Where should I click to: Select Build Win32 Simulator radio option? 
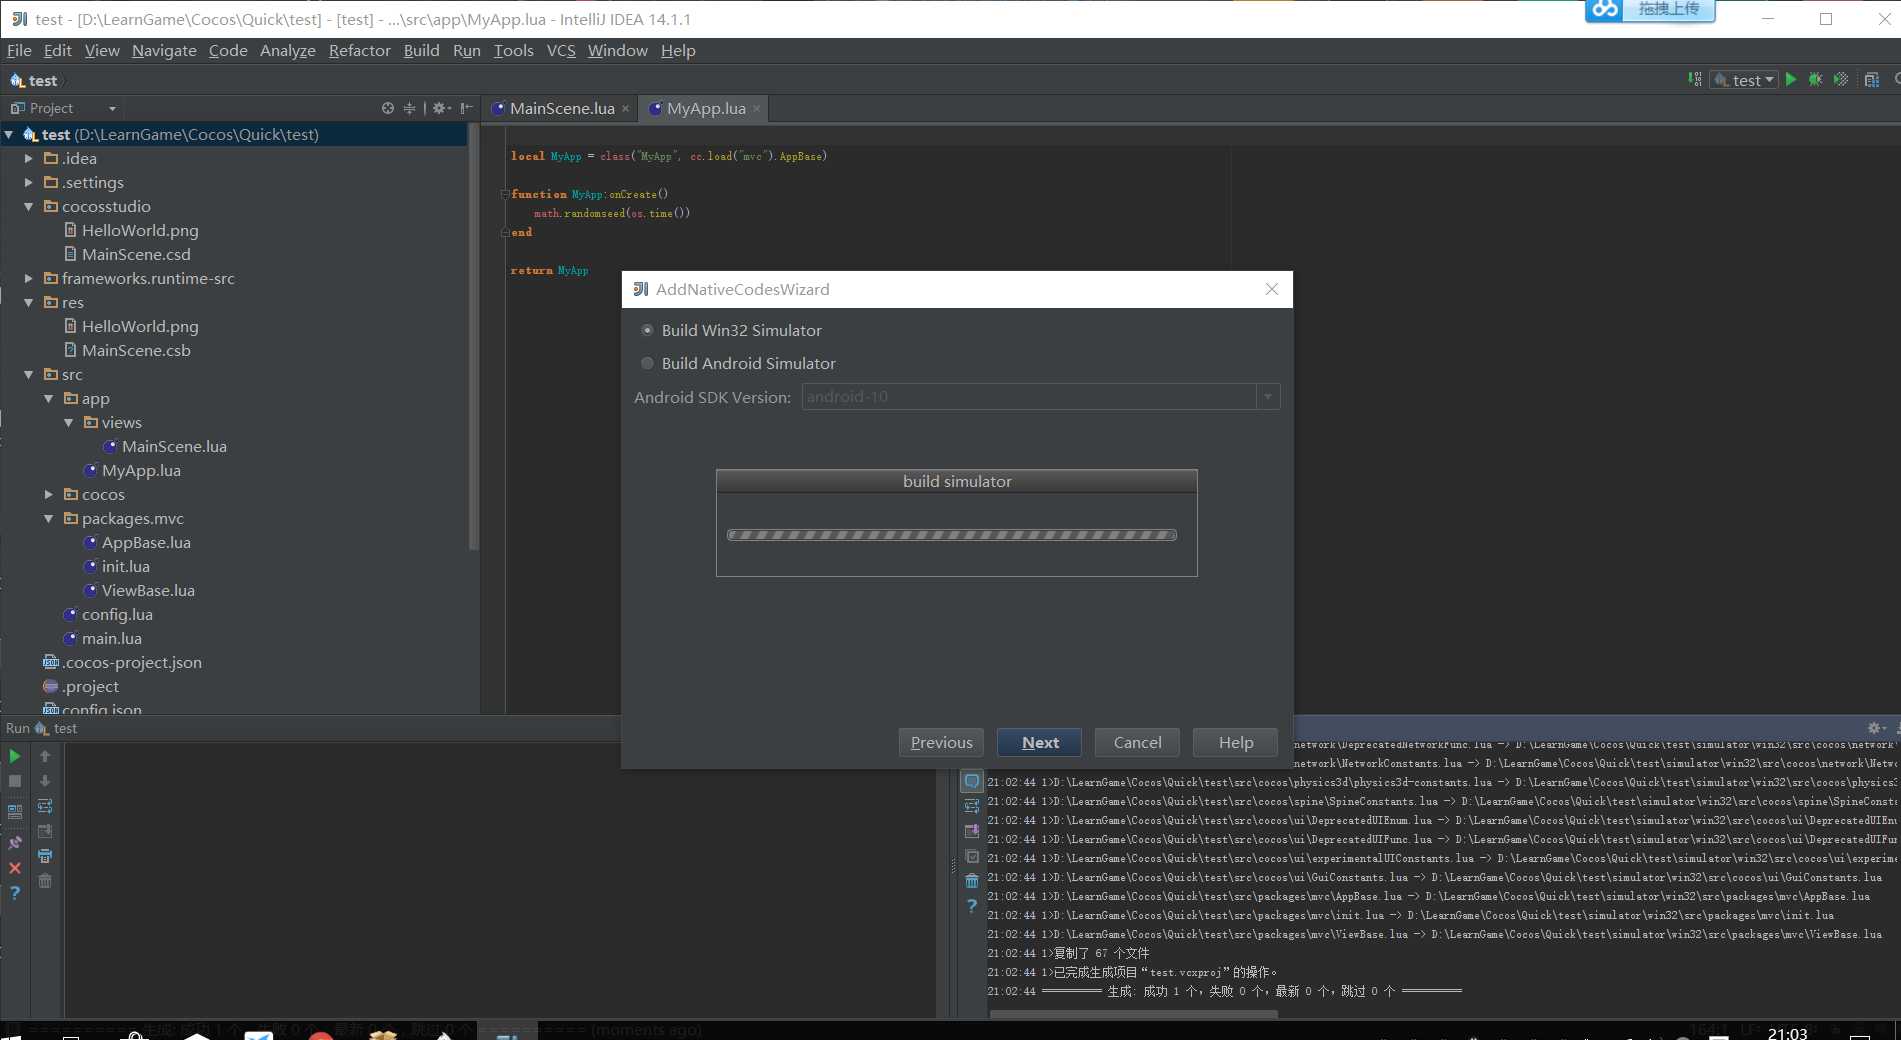pyautogui.click(x=648, y=330)
